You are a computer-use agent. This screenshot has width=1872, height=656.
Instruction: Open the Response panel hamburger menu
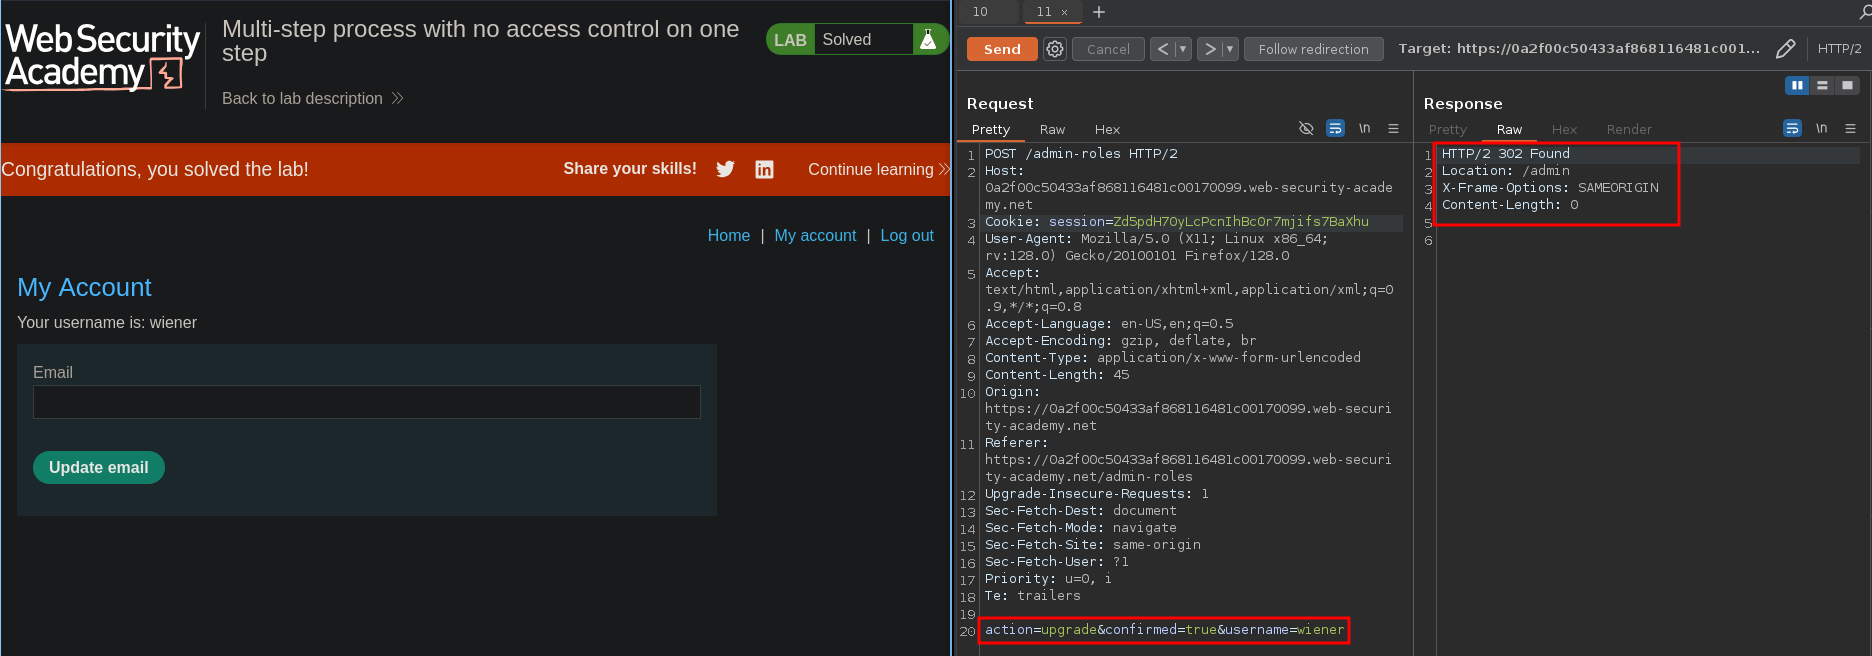(x=1850, y=129)
